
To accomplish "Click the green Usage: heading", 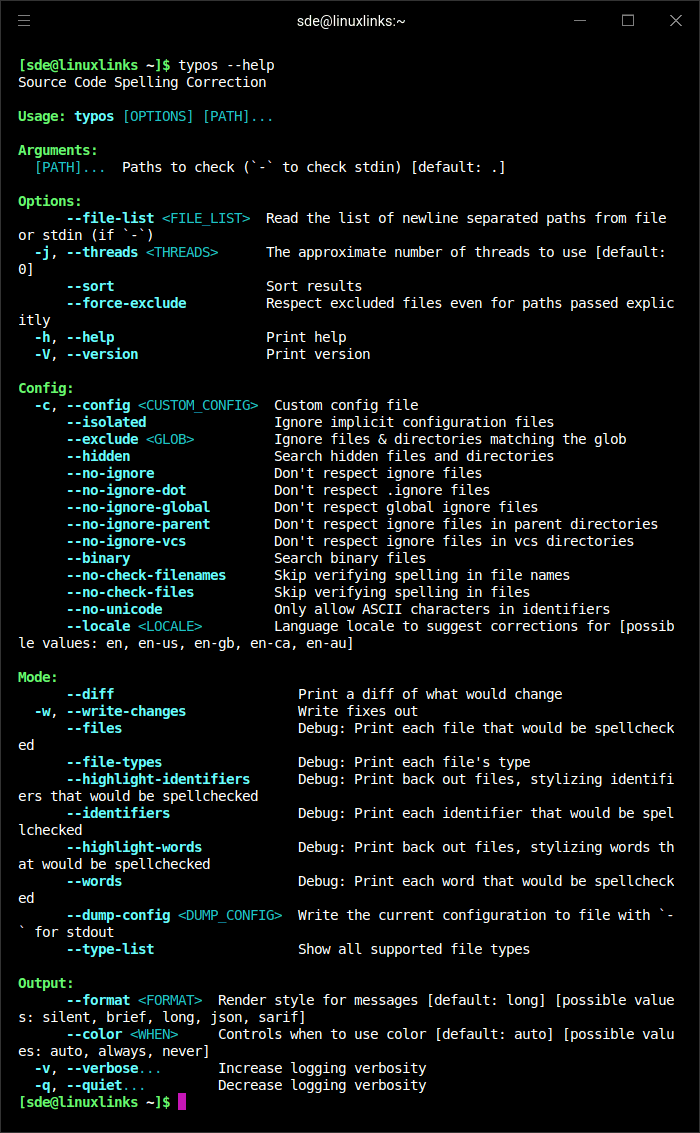I will (42, 116).
